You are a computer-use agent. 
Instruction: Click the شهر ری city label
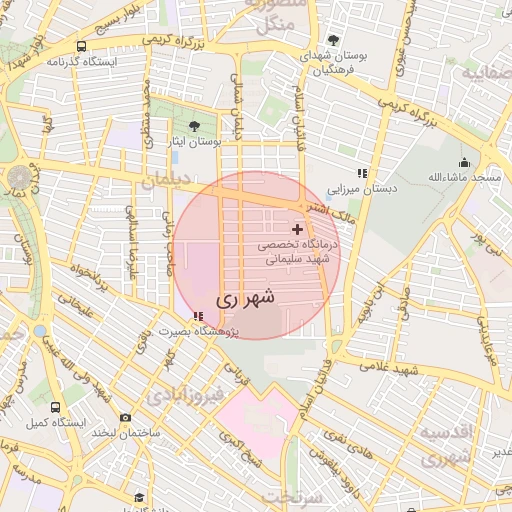pyautogui.click(x=245, y=297)
